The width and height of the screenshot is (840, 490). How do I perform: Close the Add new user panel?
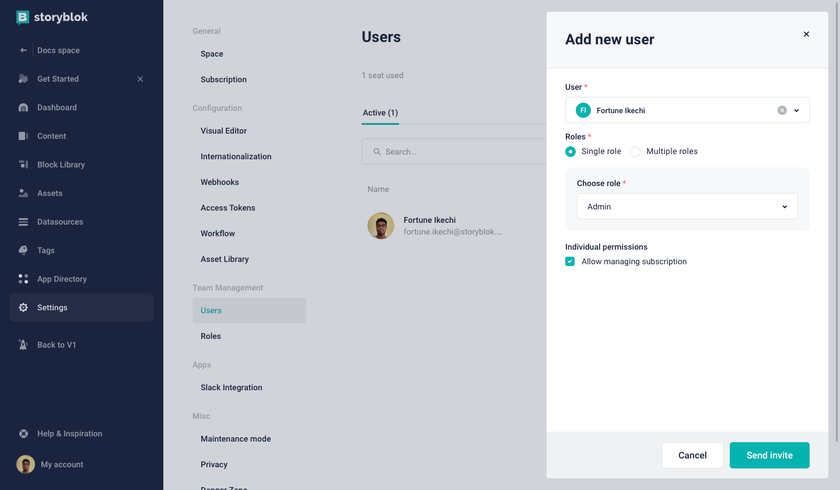pyautogui.click(x=806, y=34)
